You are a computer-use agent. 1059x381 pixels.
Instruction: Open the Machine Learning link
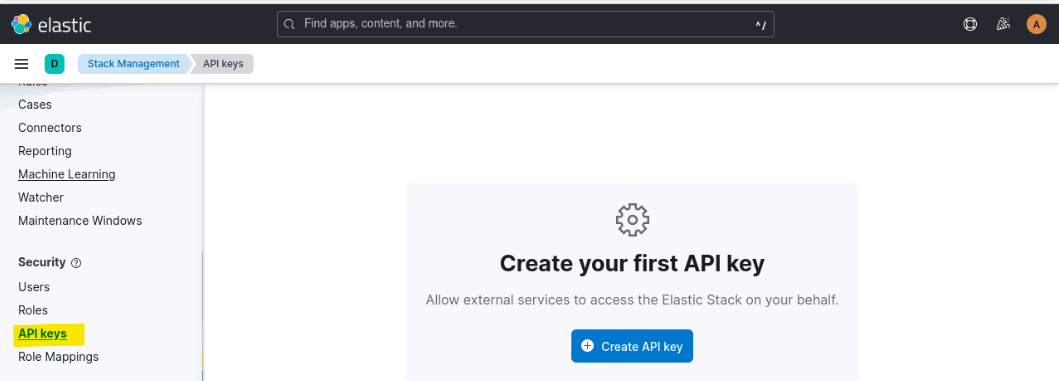pos(67,174)
